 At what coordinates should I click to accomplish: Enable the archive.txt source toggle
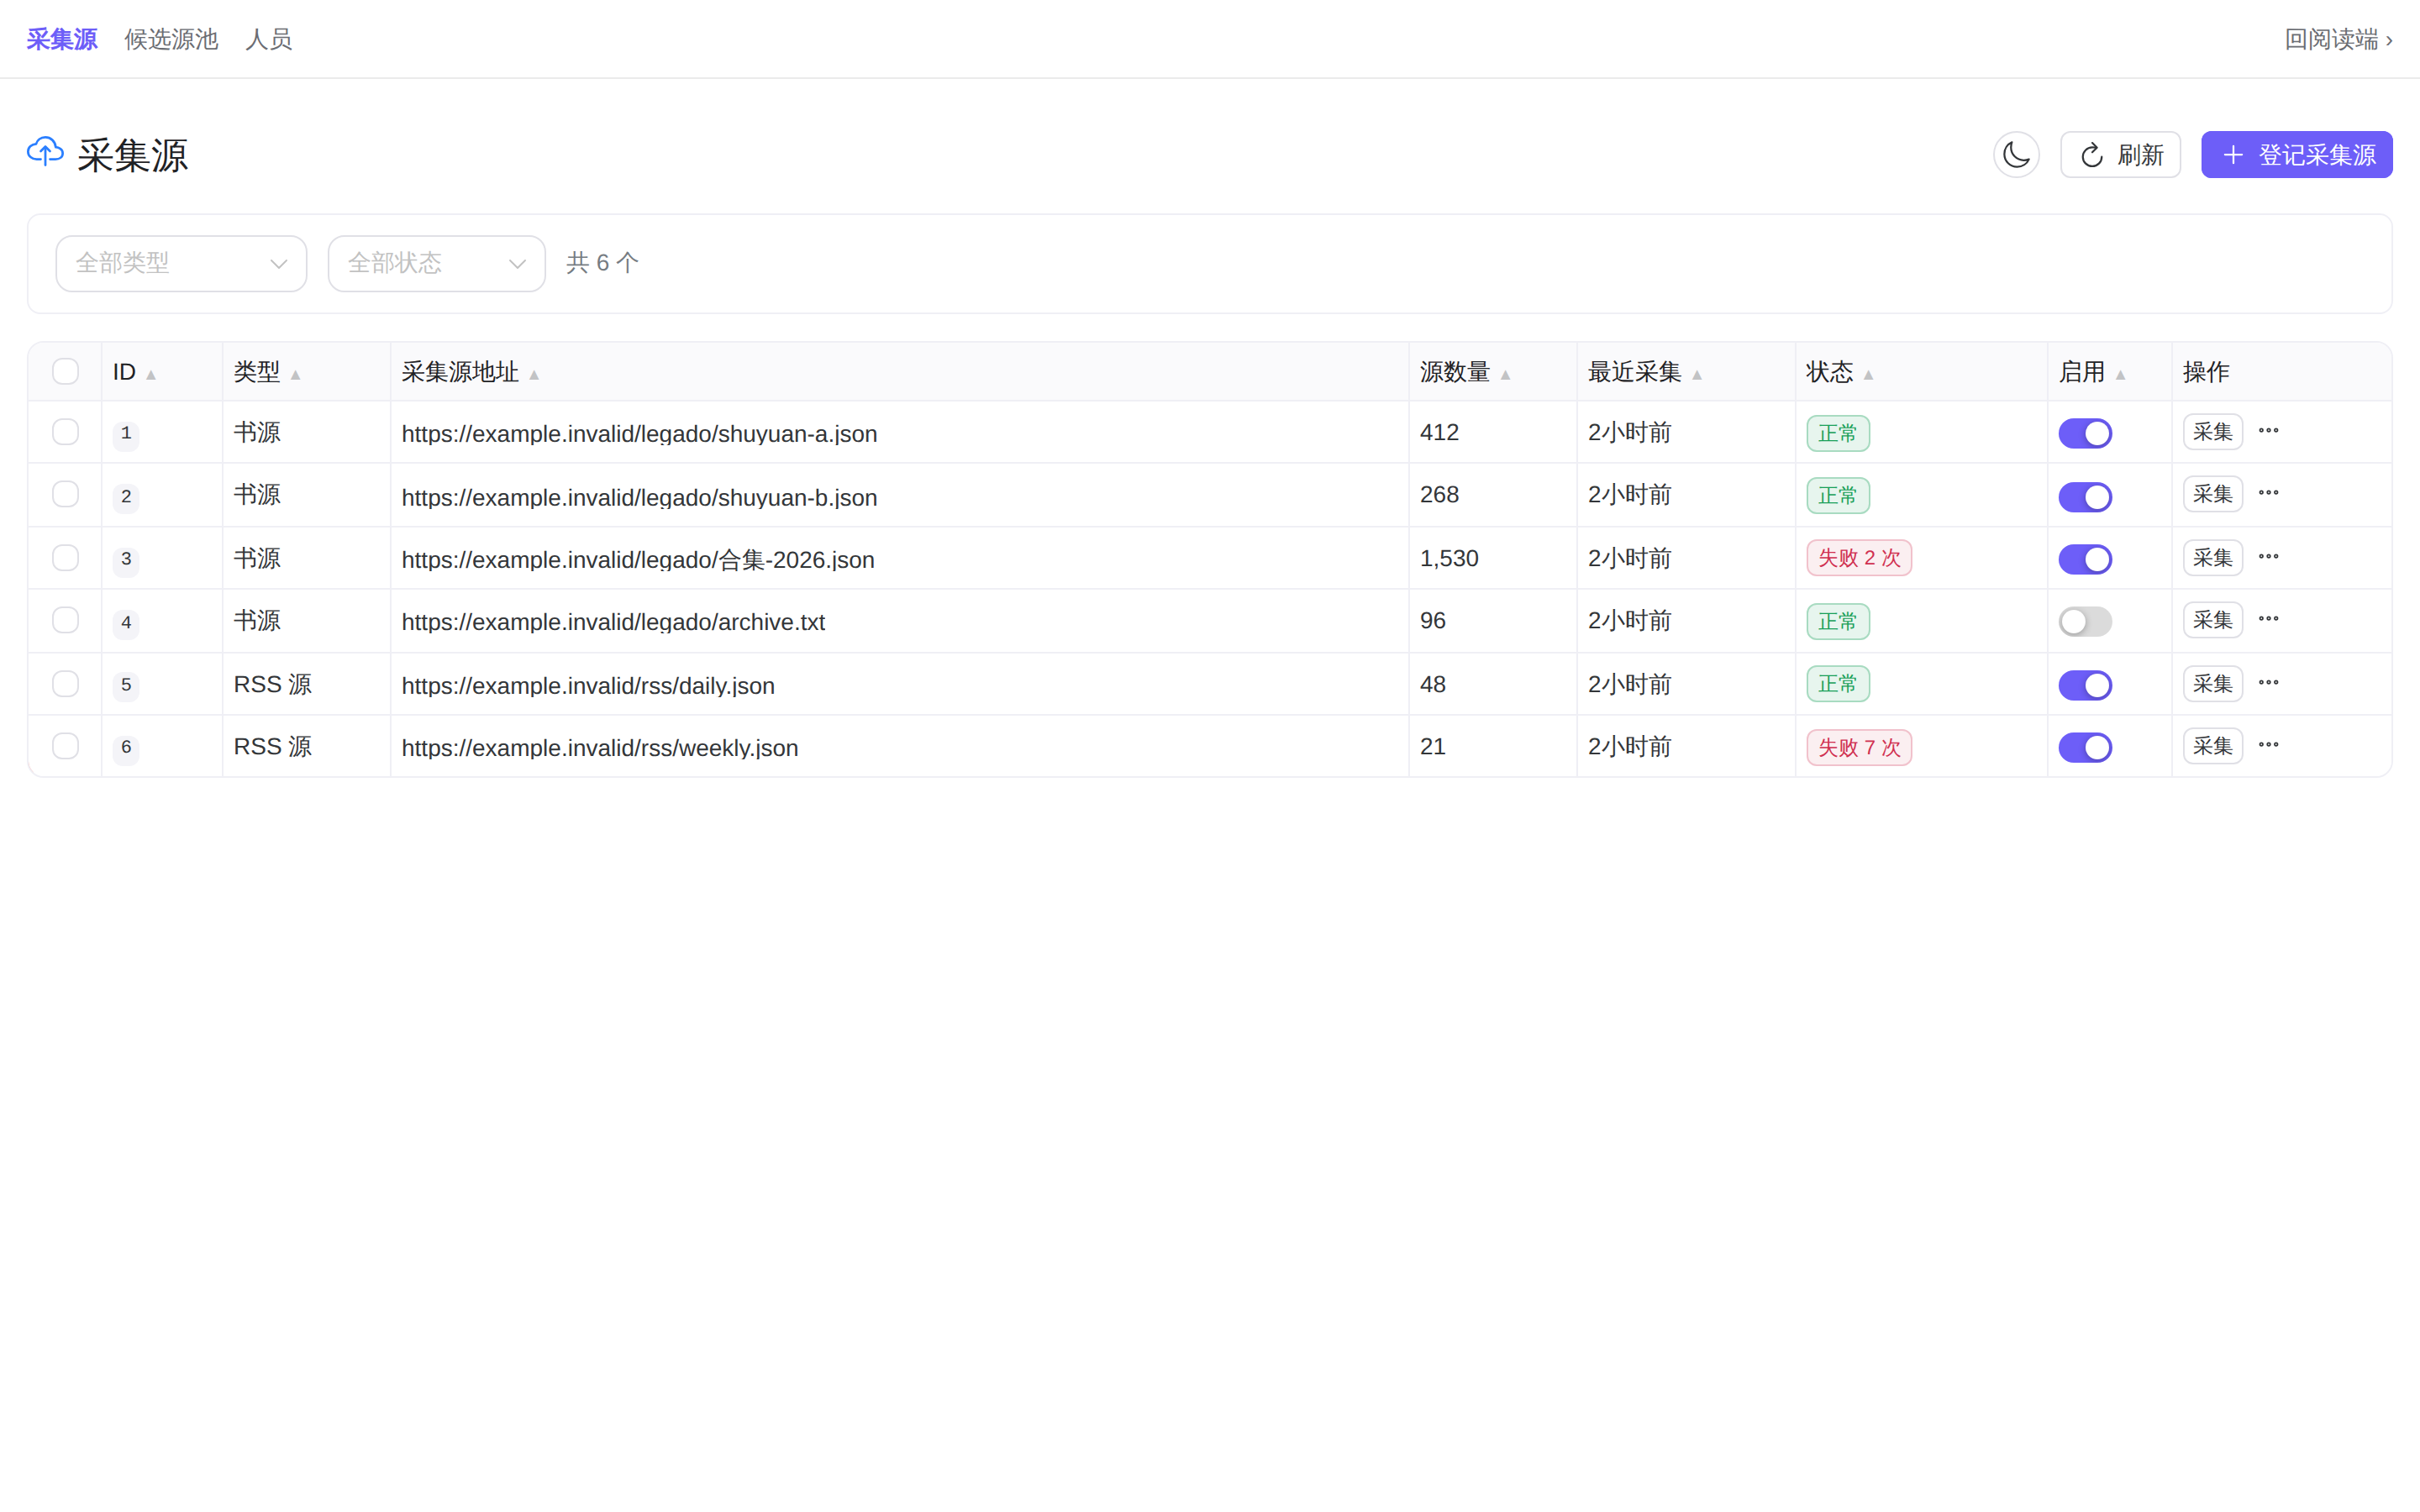pos(2085,621)
